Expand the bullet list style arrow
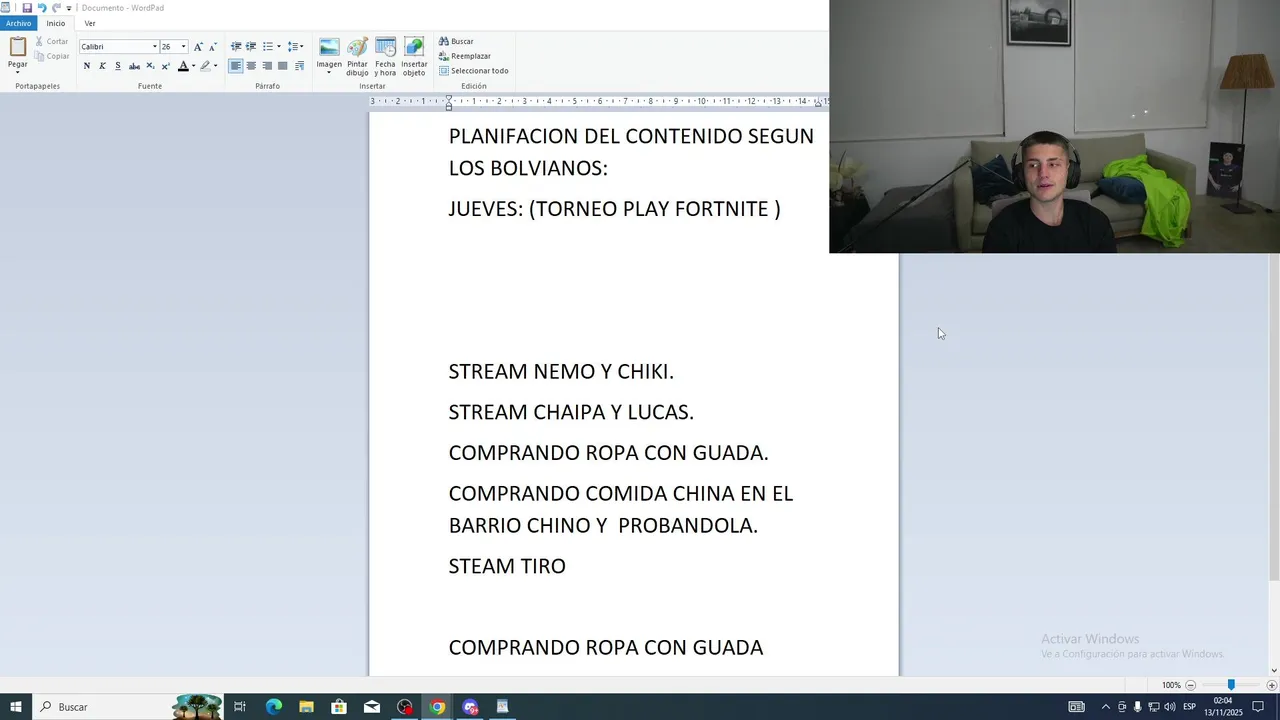This screenshot has height=720, width=1280. point(278,47)
